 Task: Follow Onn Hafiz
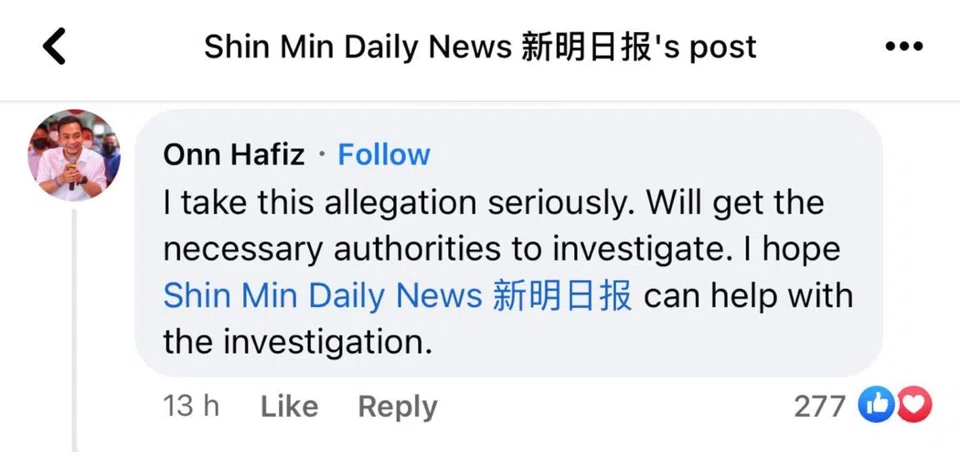pyautogui.click(x=384, y=155)
